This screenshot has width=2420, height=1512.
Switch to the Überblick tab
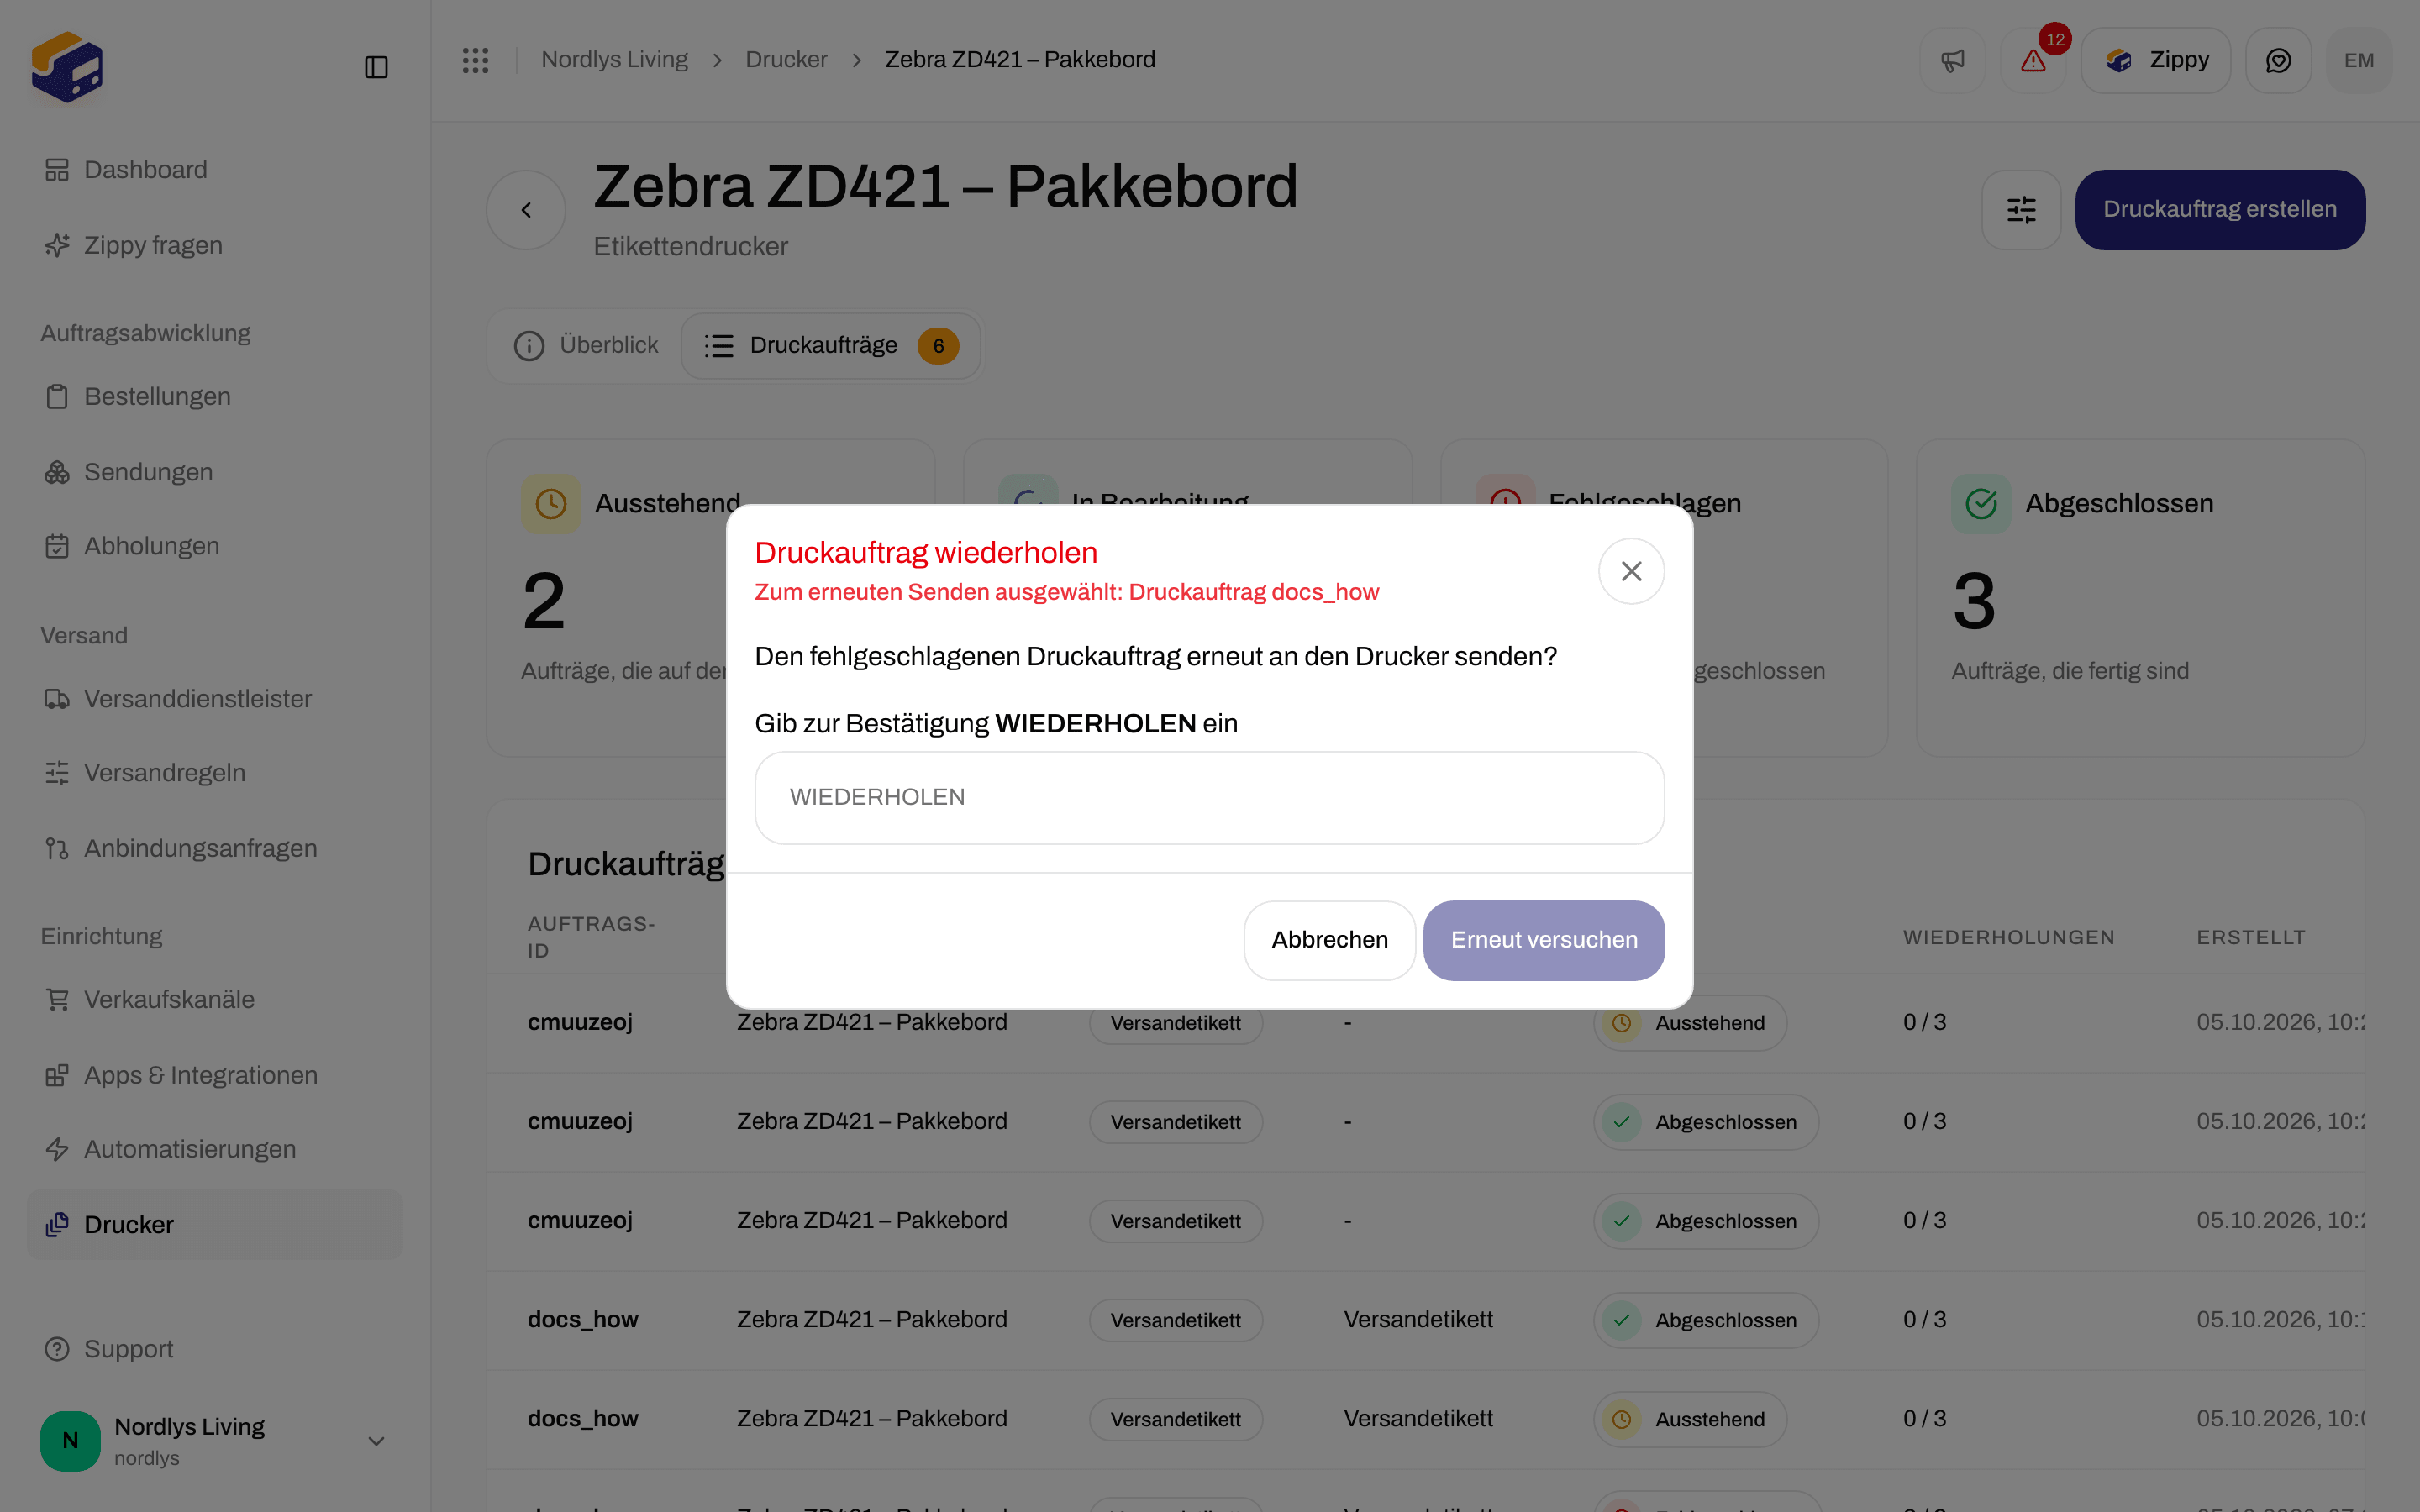tap(586, 345)
